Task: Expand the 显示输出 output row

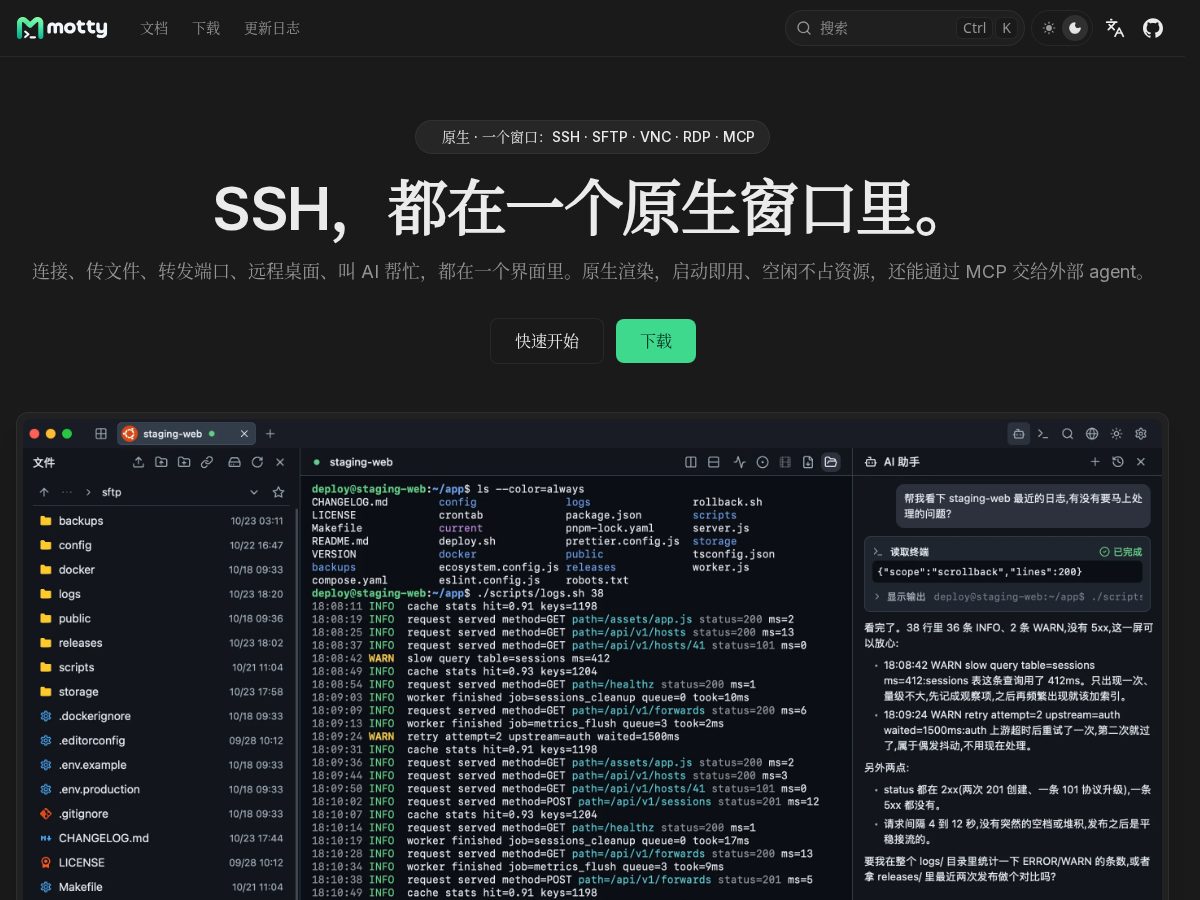Action: tap(1007, 596)
